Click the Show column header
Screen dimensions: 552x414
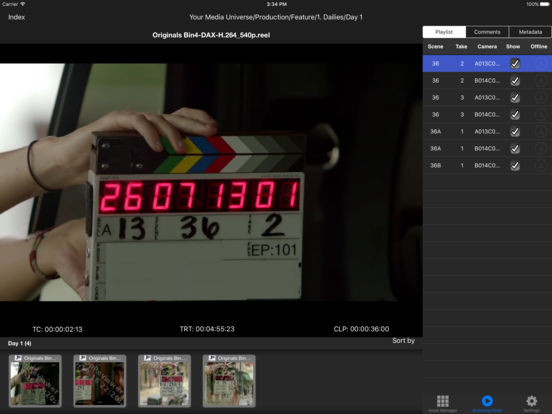click(x=513, y=46)
